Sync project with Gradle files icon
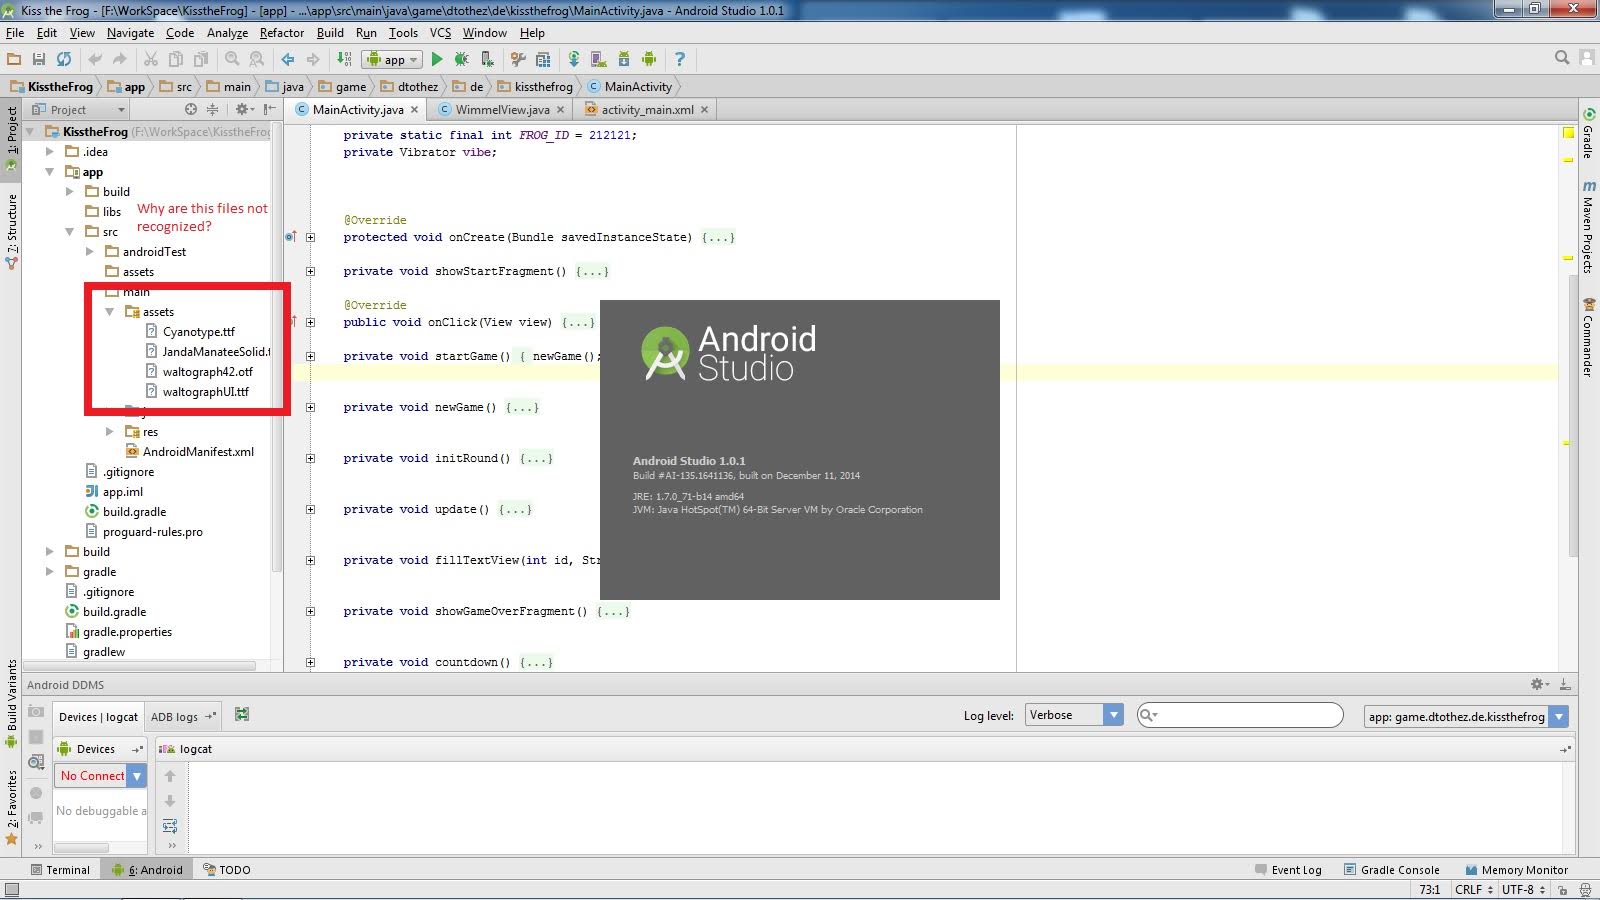Image resolution: width=1600 pixels, height=900 pixels. tap(574, 60)
